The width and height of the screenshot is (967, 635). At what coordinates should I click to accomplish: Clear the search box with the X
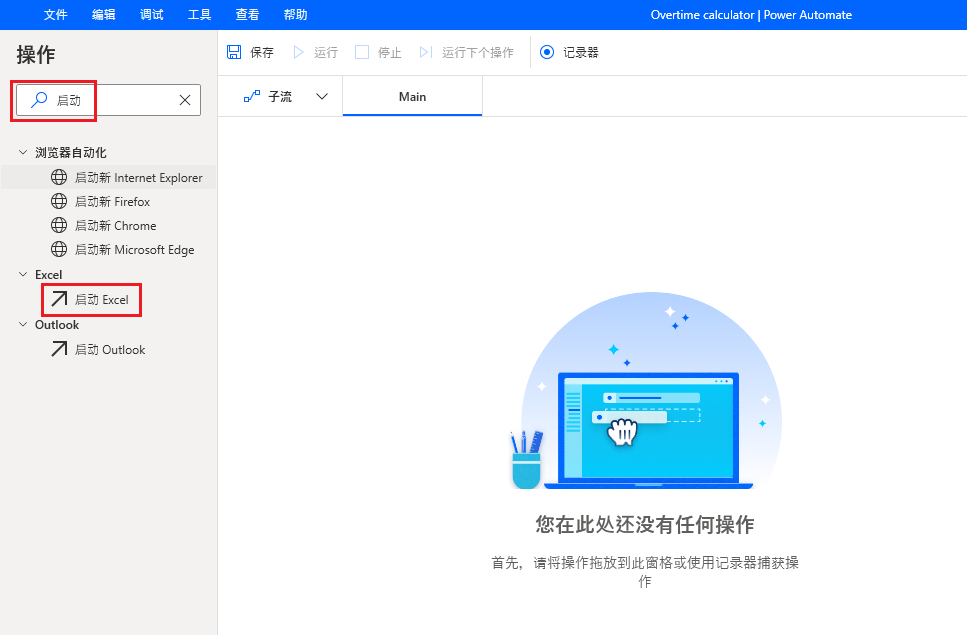click(x=184, y=100)
